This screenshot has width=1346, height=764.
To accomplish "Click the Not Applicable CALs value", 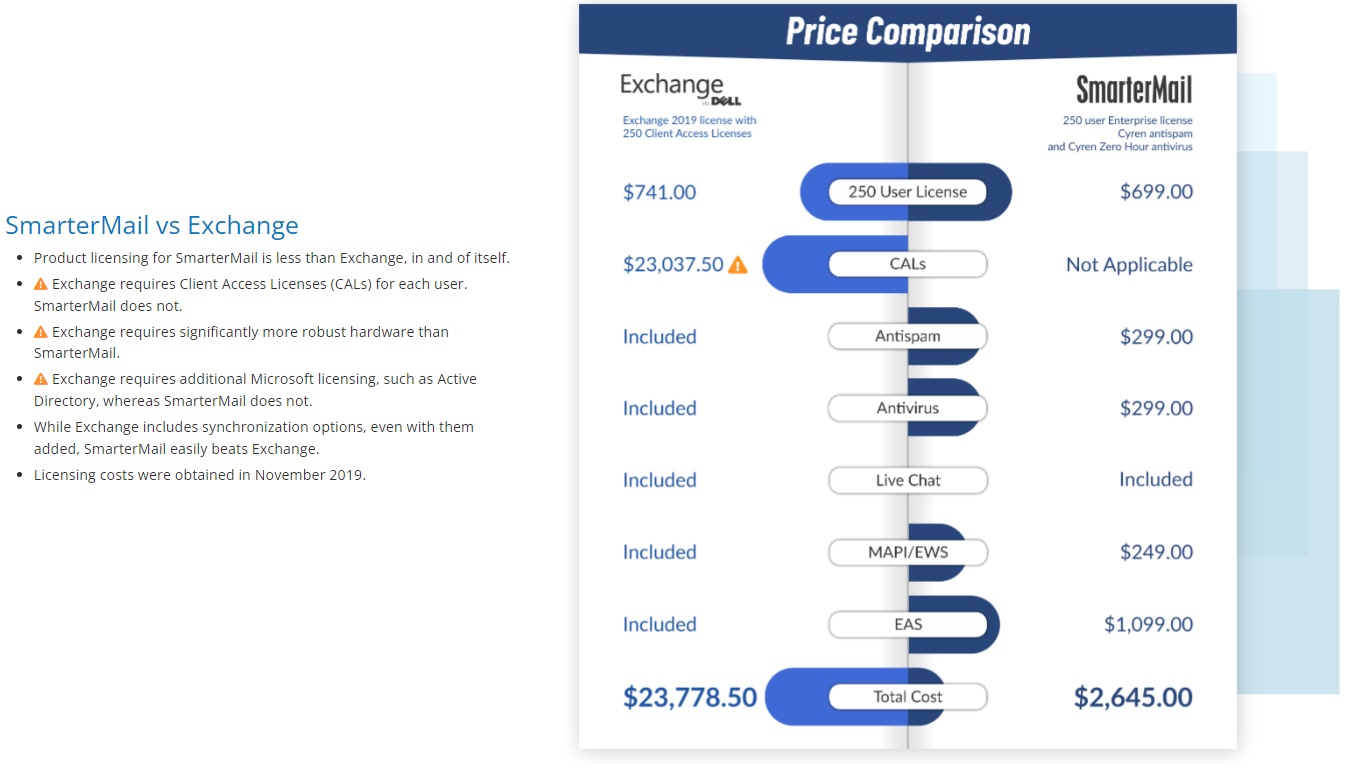I will coord(1129,265).
